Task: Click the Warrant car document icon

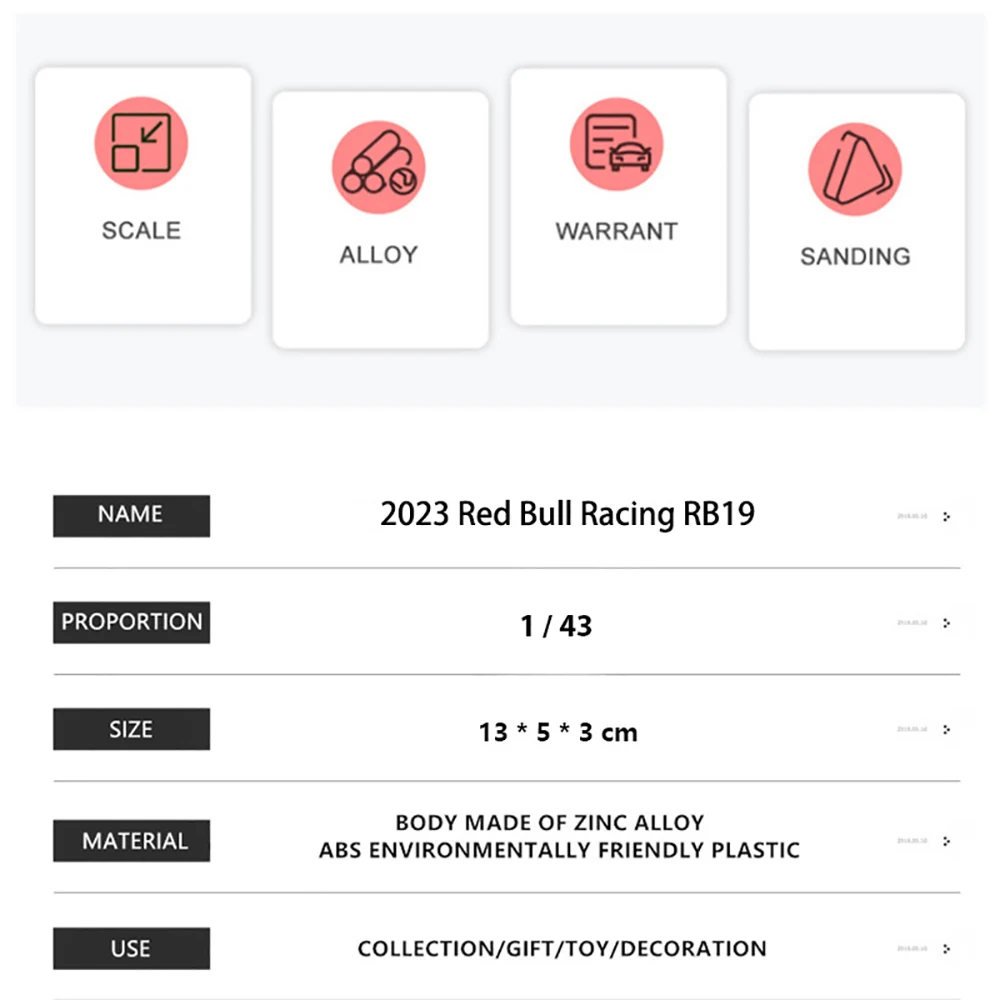Action: point(617,144)
